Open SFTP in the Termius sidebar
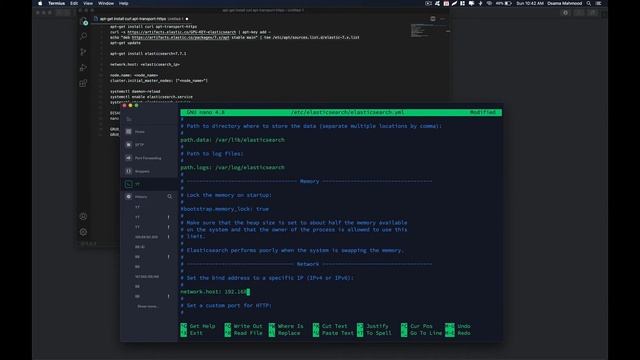Viewport: 640px width, 360px height. pyautogui.click(x=149, y=144)
